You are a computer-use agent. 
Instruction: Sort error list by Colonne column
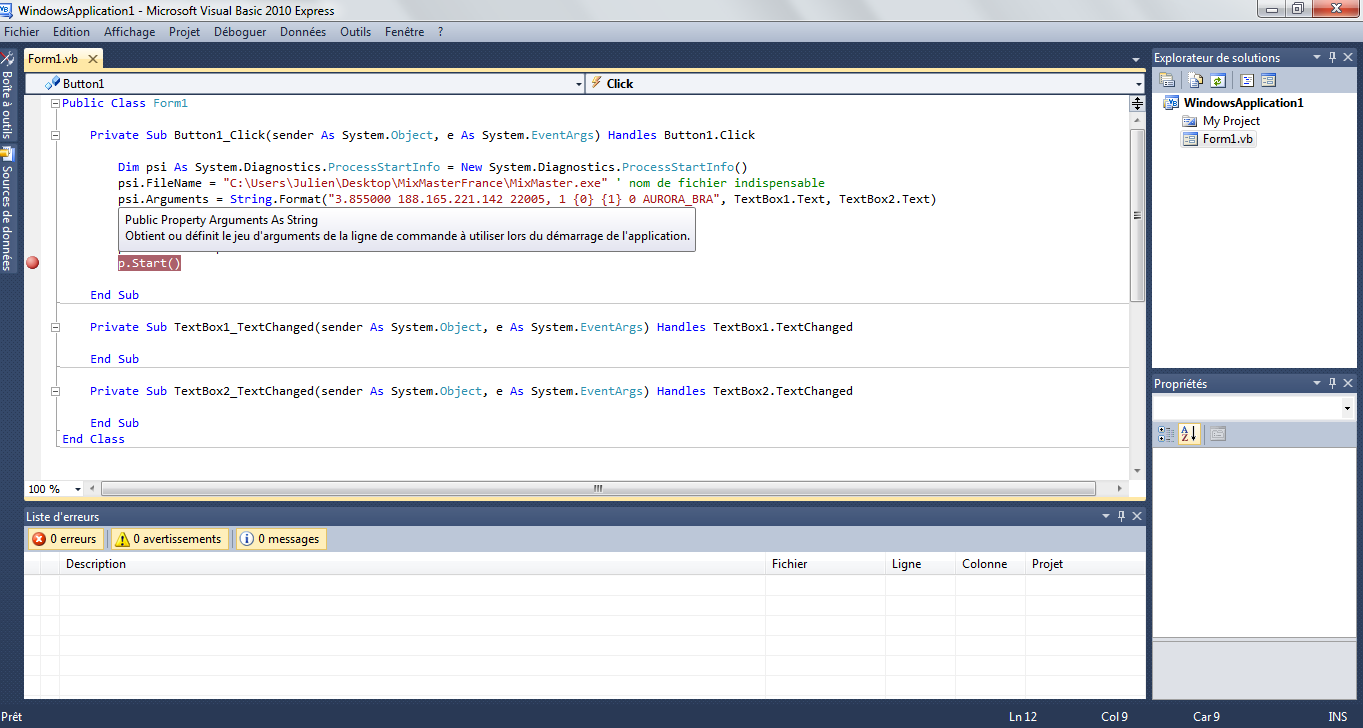(990, 564)
